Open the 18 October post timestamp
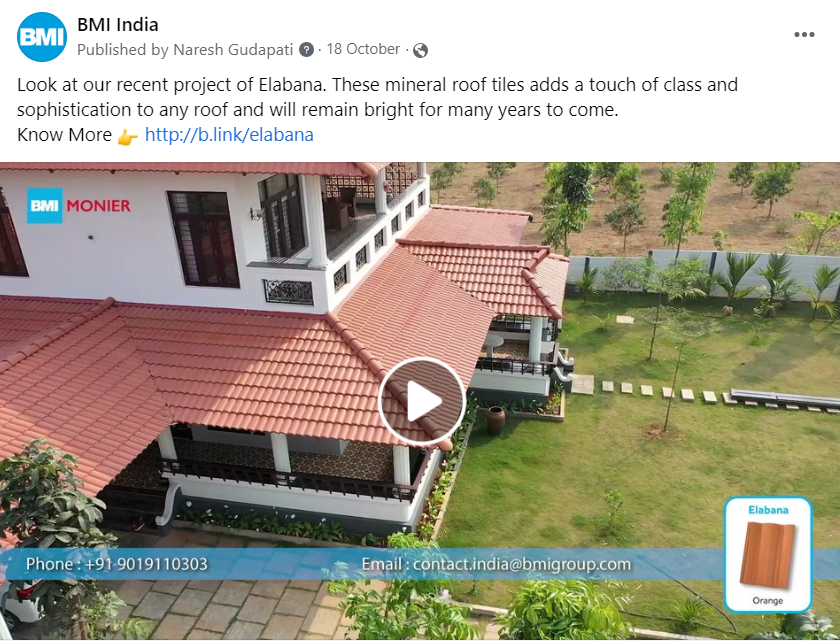Screen dimensions: 840x641 363,49
